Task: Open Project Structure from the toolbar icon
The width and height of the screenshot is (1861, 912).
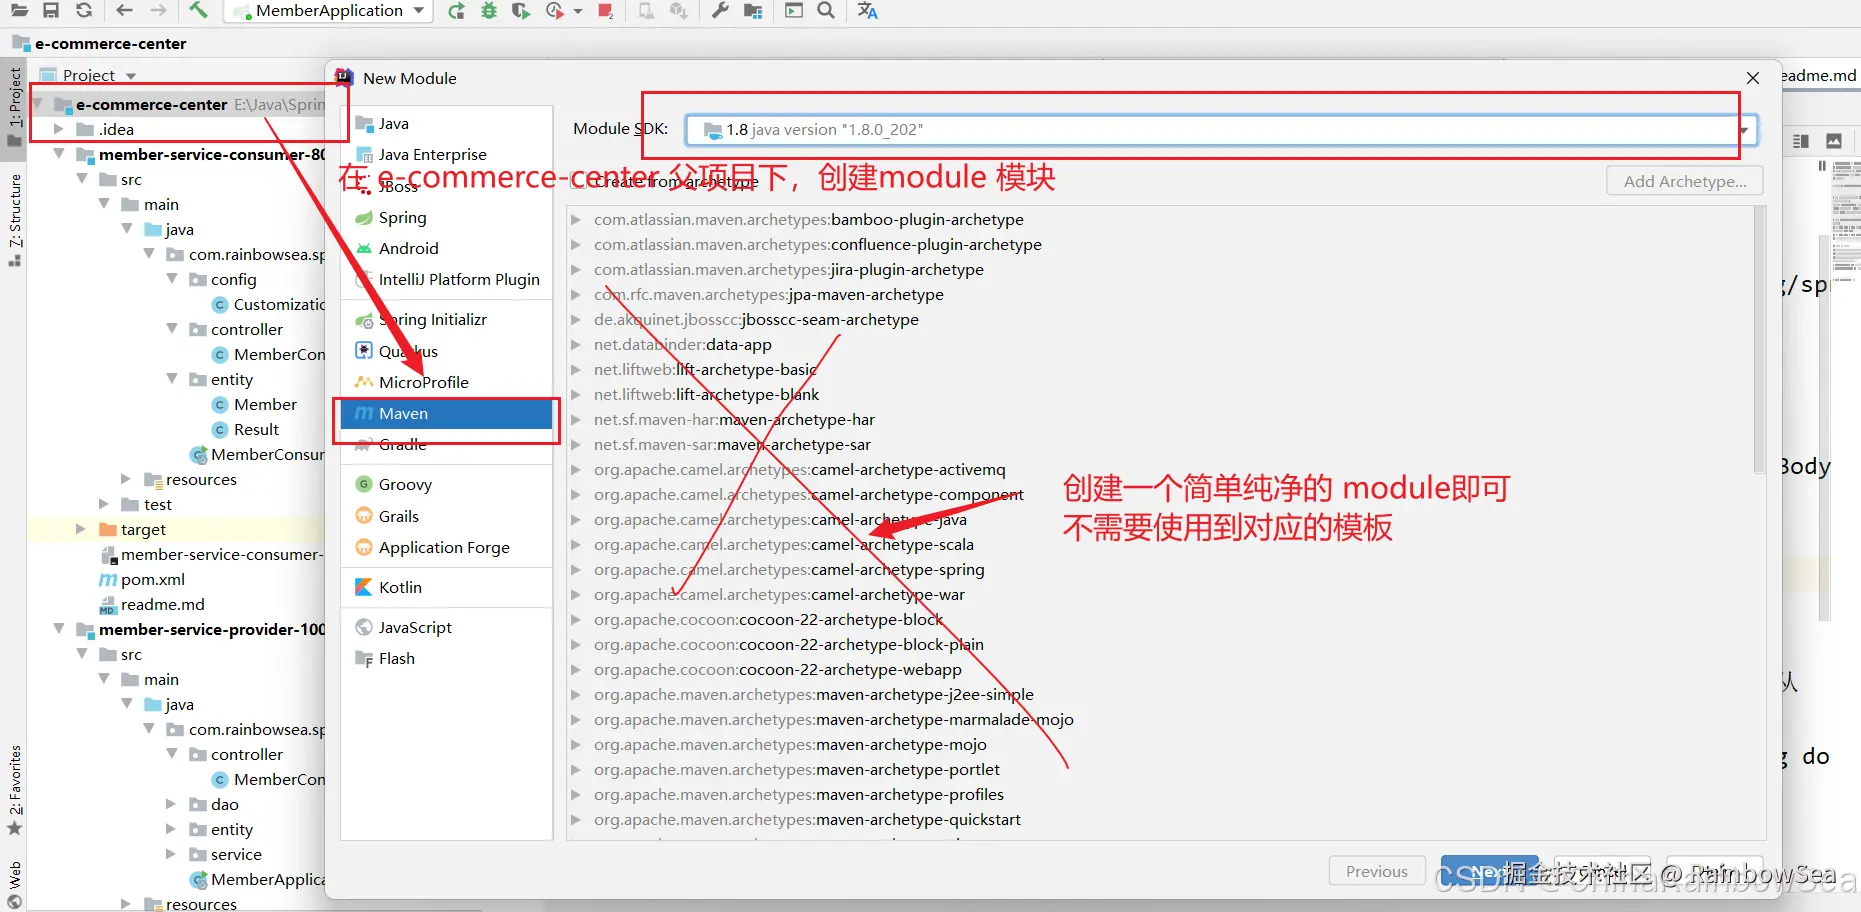Action: coord(753,11)
